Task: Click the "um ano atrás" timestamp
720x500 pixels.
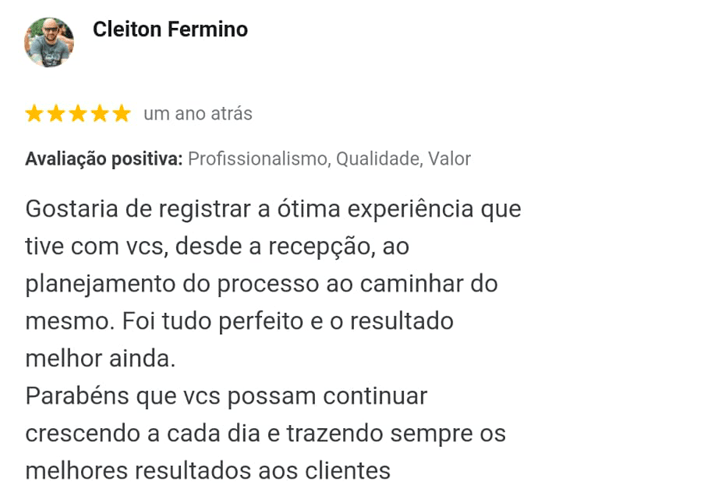Action: (198, 114)
